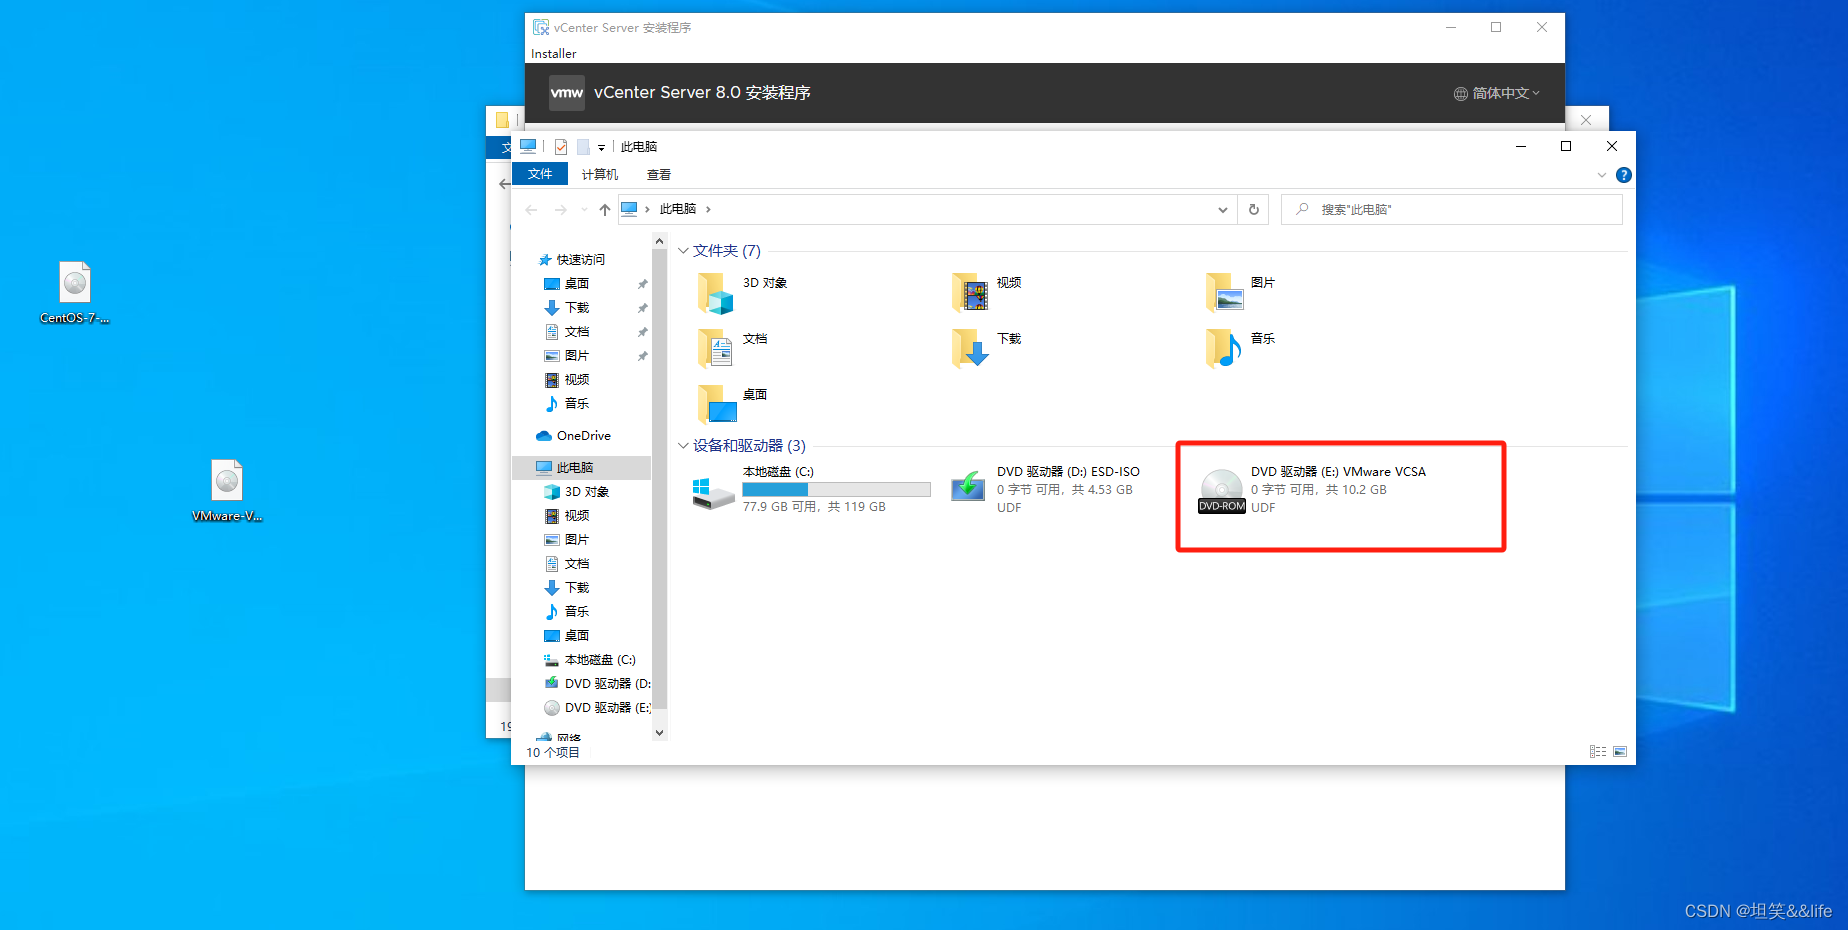Collapse the 设备和驱动器 (3) group
1848x930 pixels.
(683, 446)
